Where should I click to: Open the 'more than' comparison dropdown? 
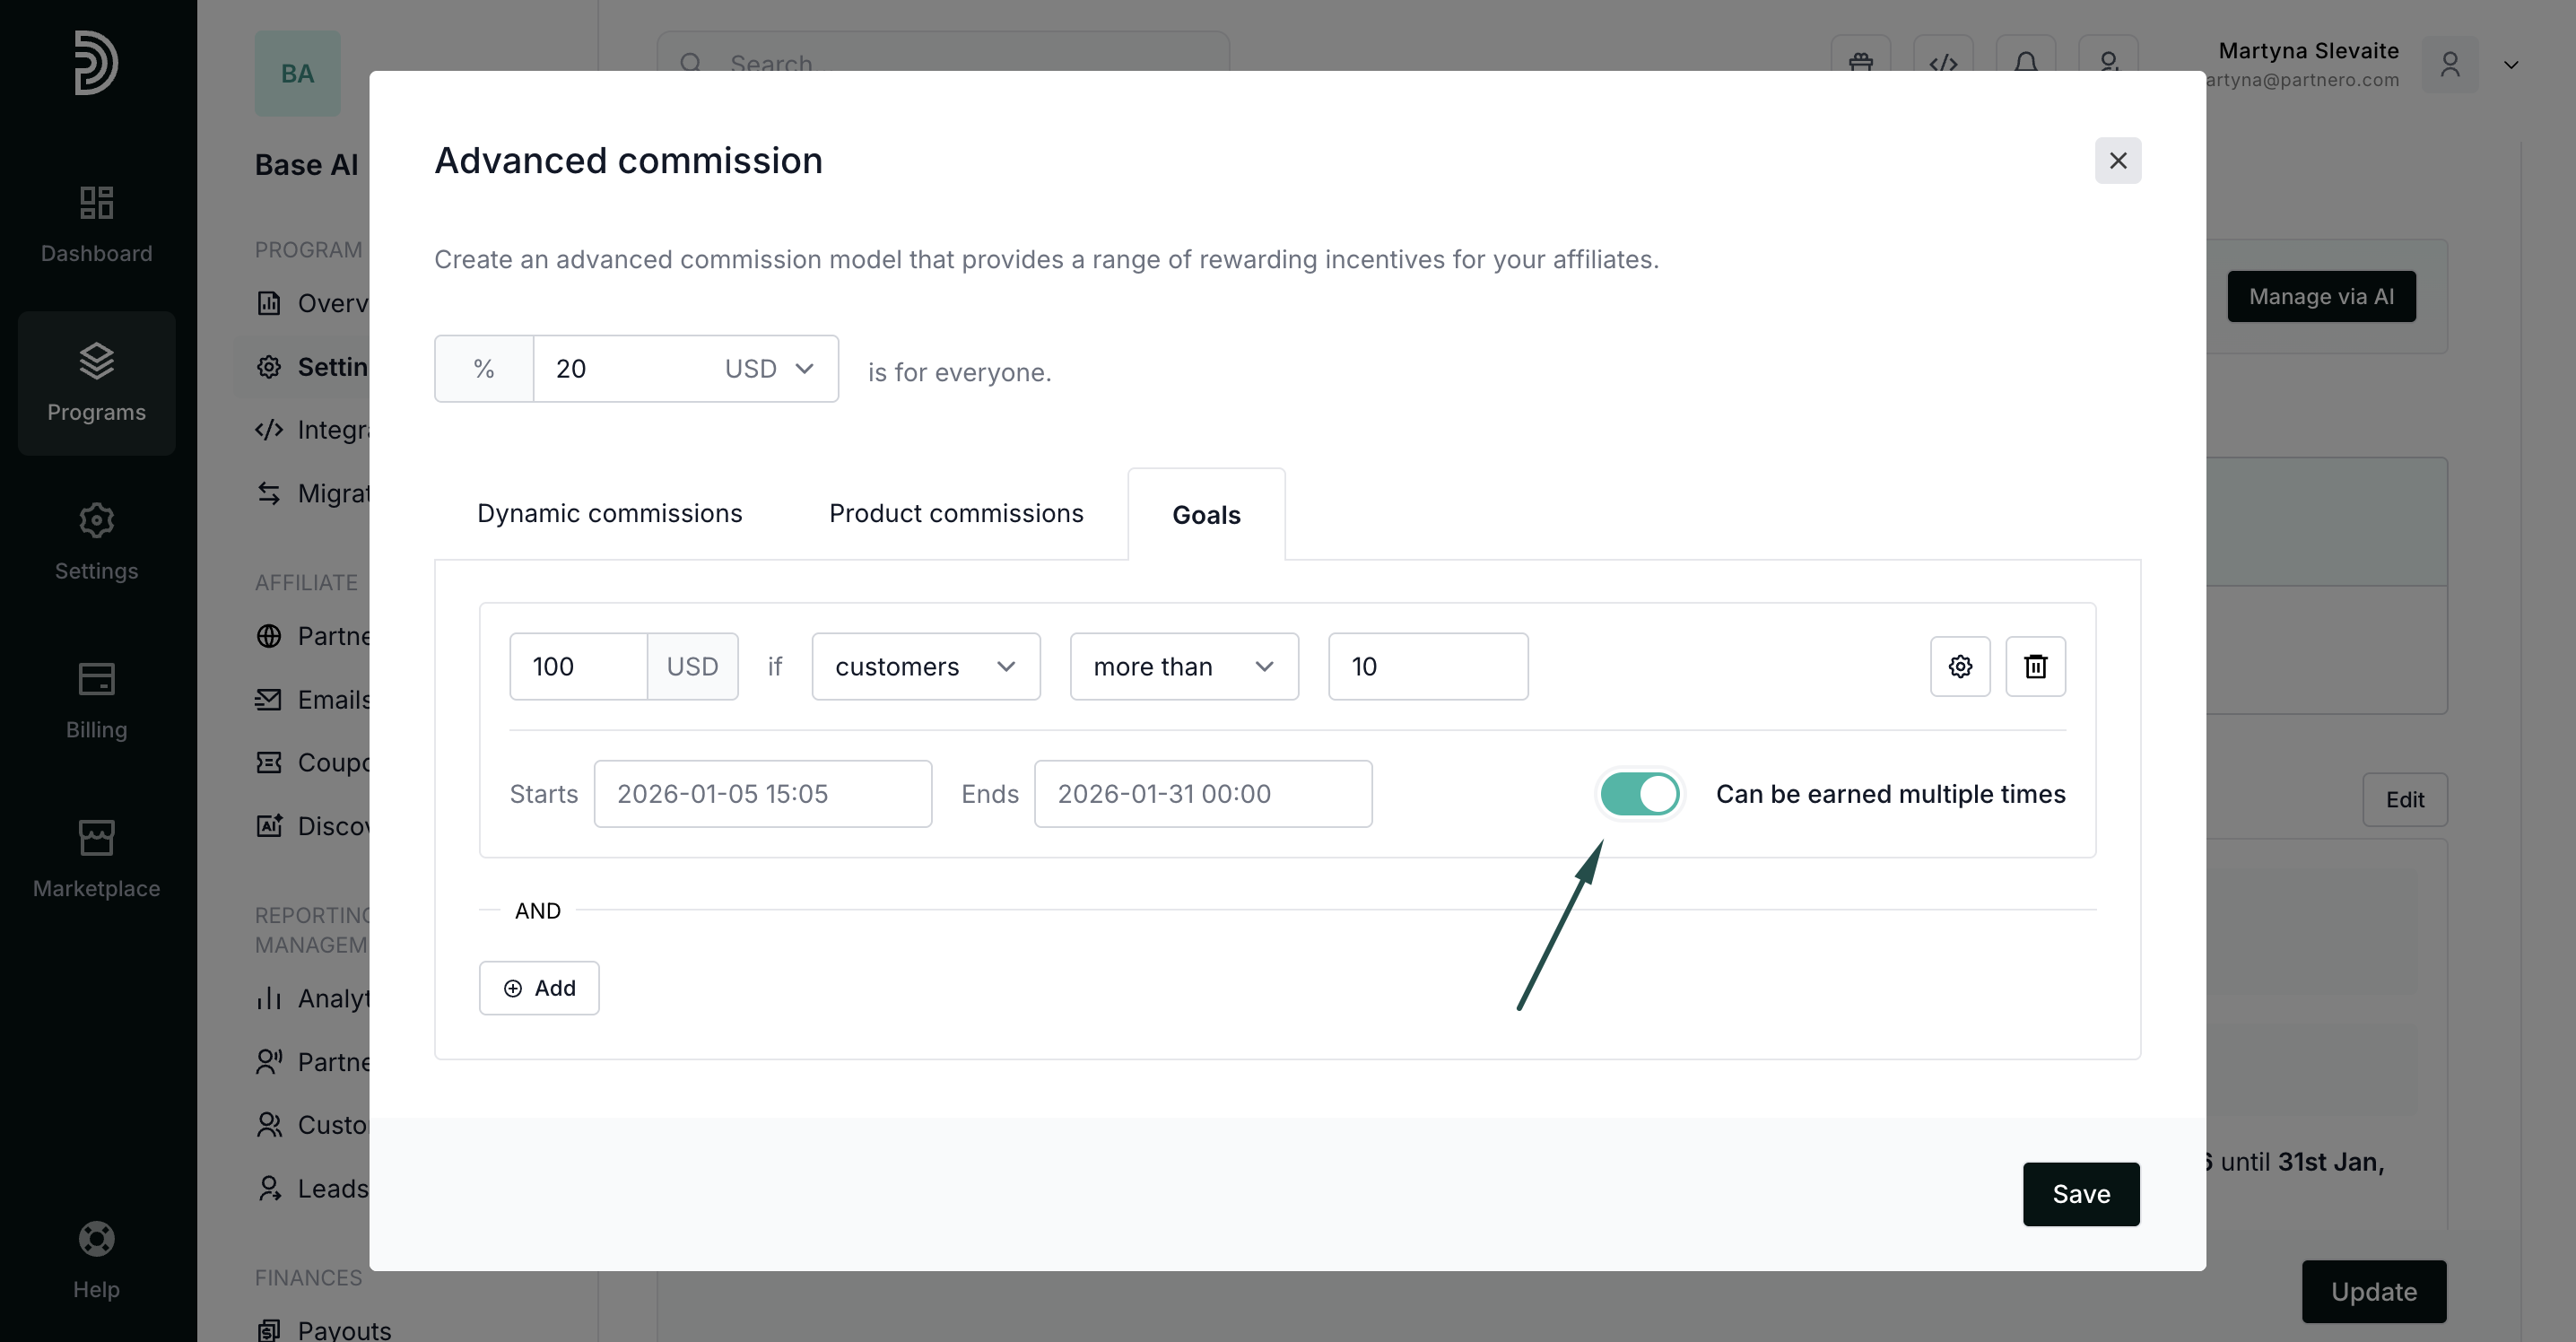tap(1183, 666)
